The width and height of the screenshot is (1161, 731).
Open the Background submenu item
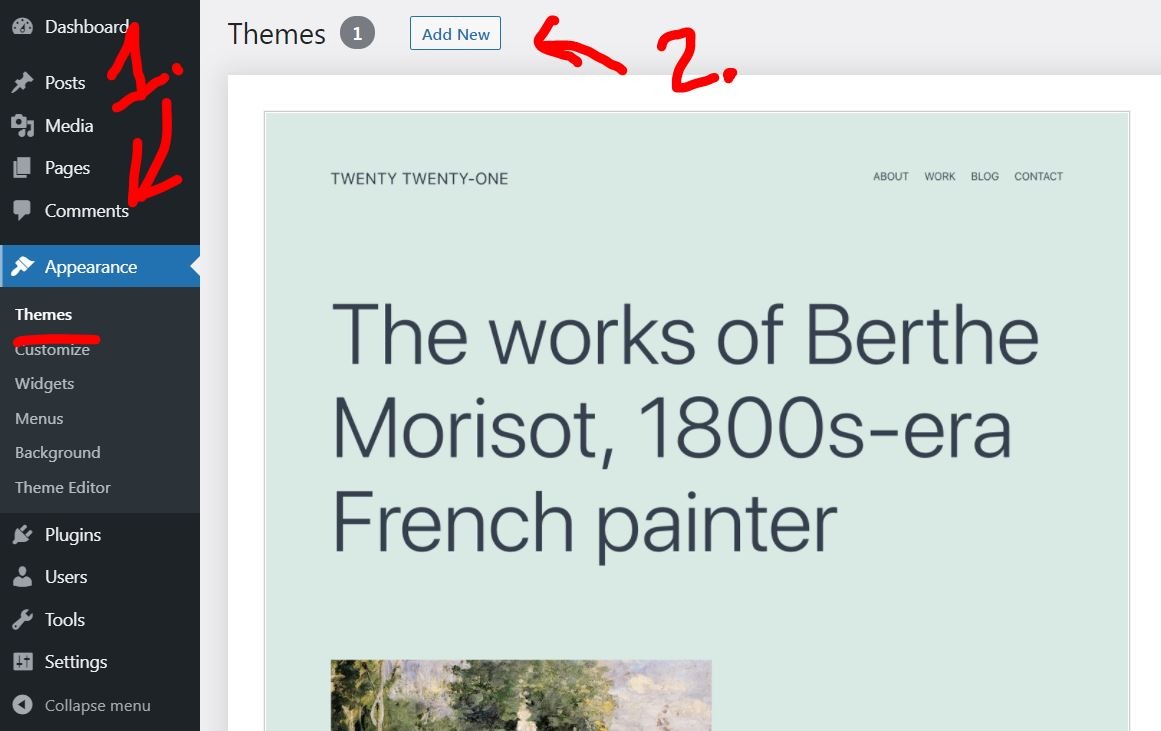coord(57,453)
